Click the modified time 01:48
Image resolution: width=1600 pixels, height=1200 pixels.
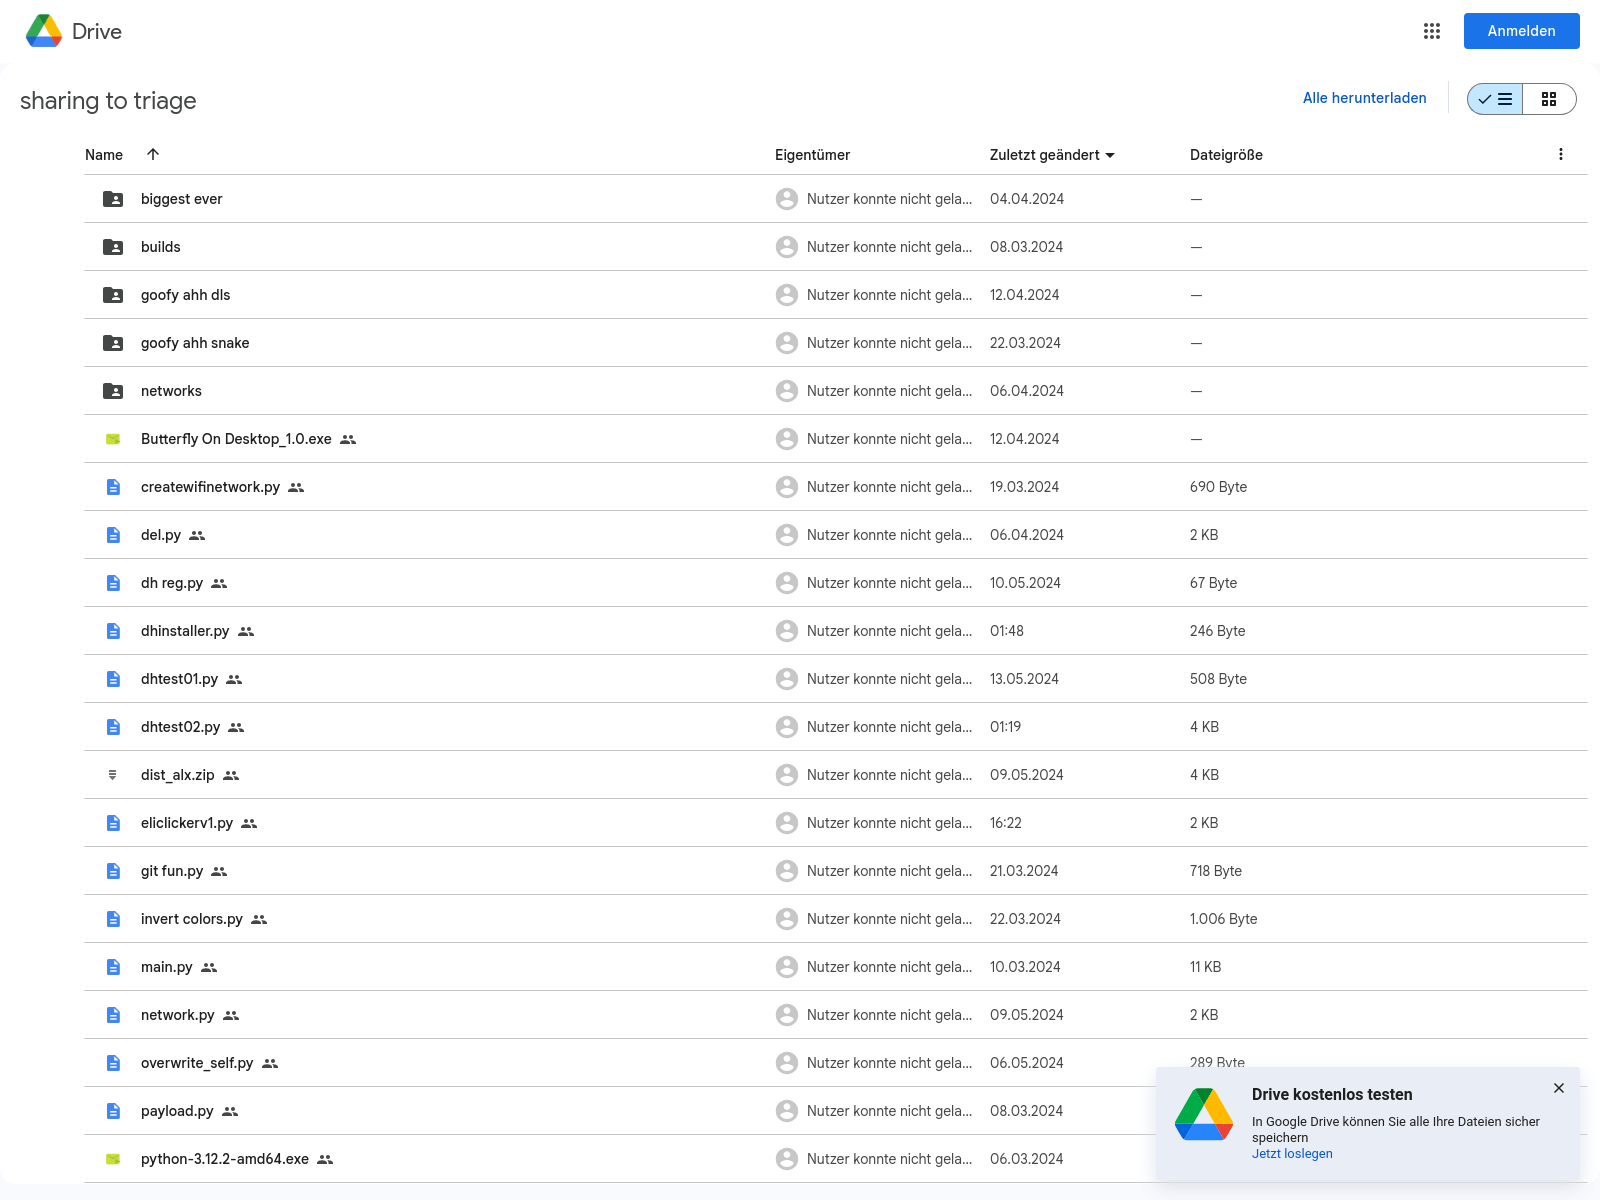(1007, 631)
